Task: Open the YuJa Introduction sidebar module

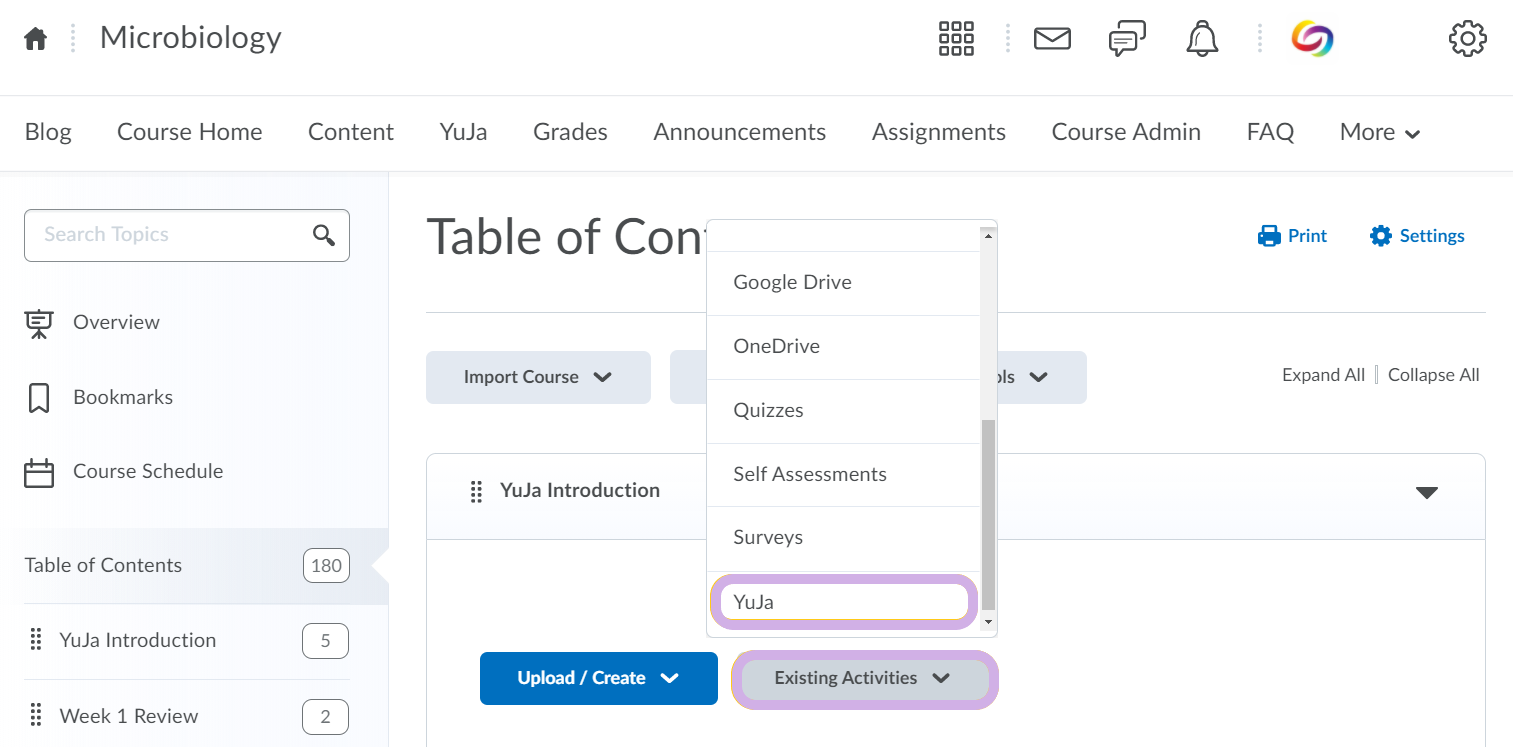Action: pyautogui.click(x=138, y=640)
